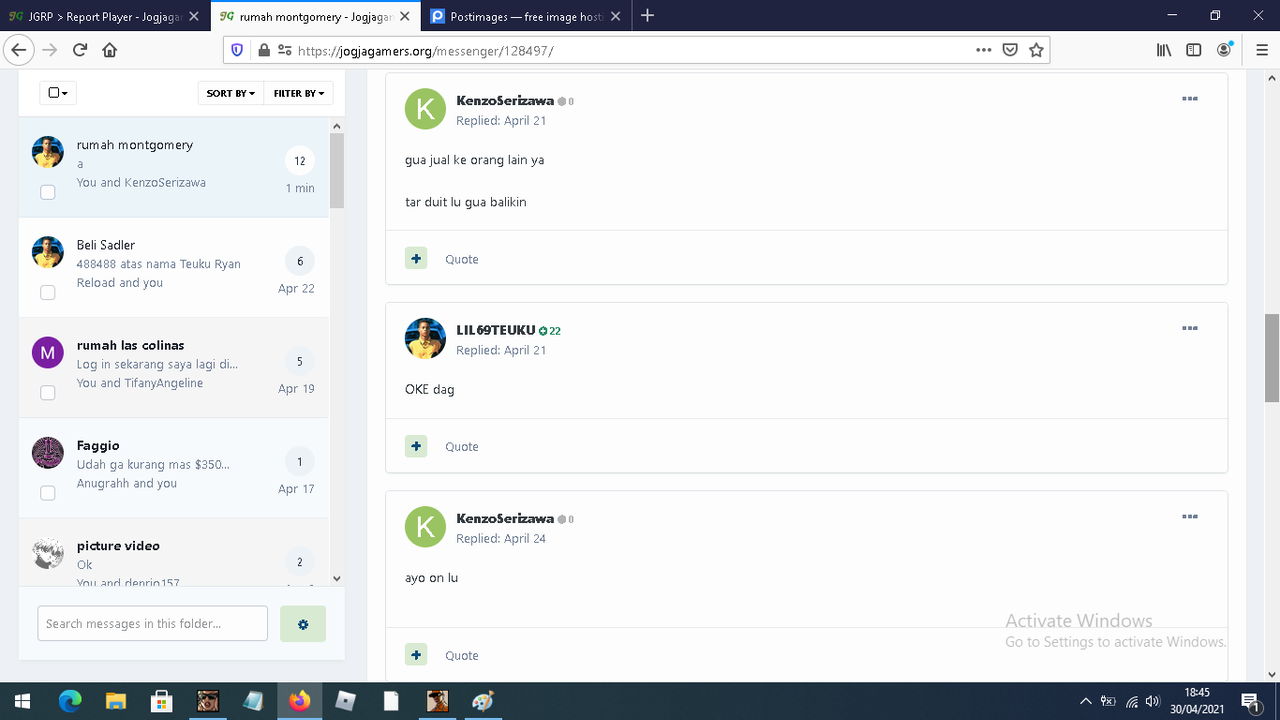Close the Postimages tab
Image resolution: width=1280 pixels, height=720 pixels.
[x=615, y=16]
